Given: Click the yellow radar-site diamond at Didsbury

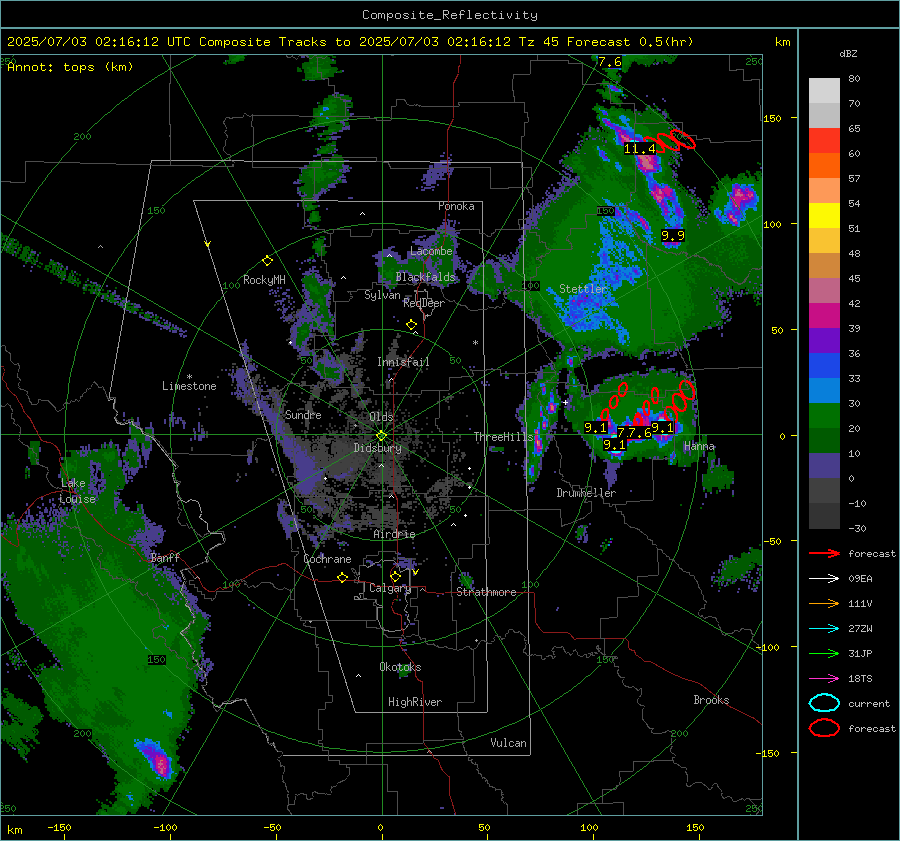Looking at the screenshot, I should pyautogui.click(x=381, y=436).
